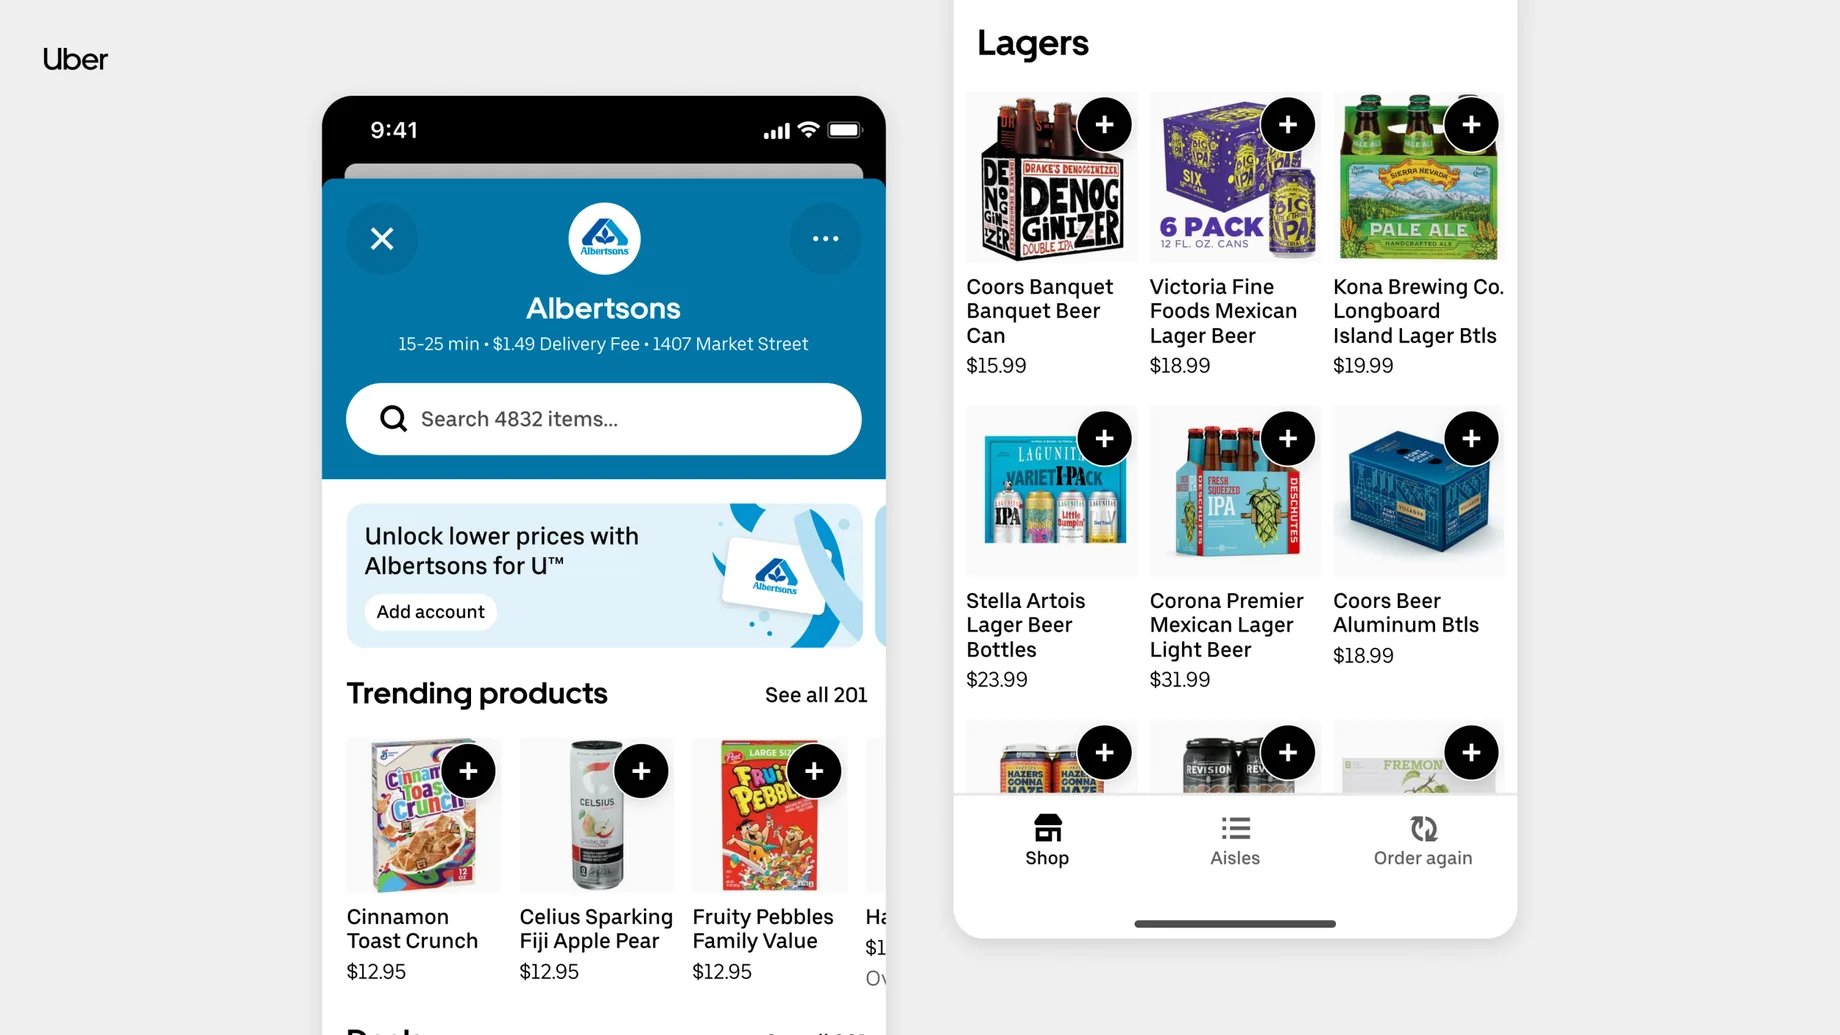
Task: Add Coors Beer Aluminum Btls to cart
Action: point(1471,439)
